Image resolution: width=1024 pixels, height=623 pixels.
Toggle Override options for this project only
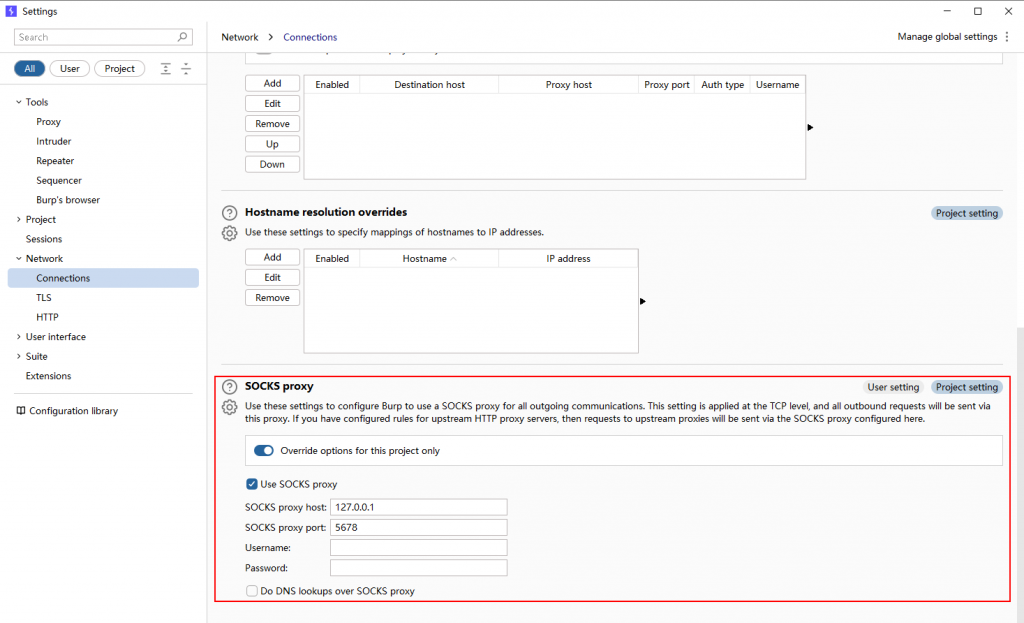[x=264, y=451]
